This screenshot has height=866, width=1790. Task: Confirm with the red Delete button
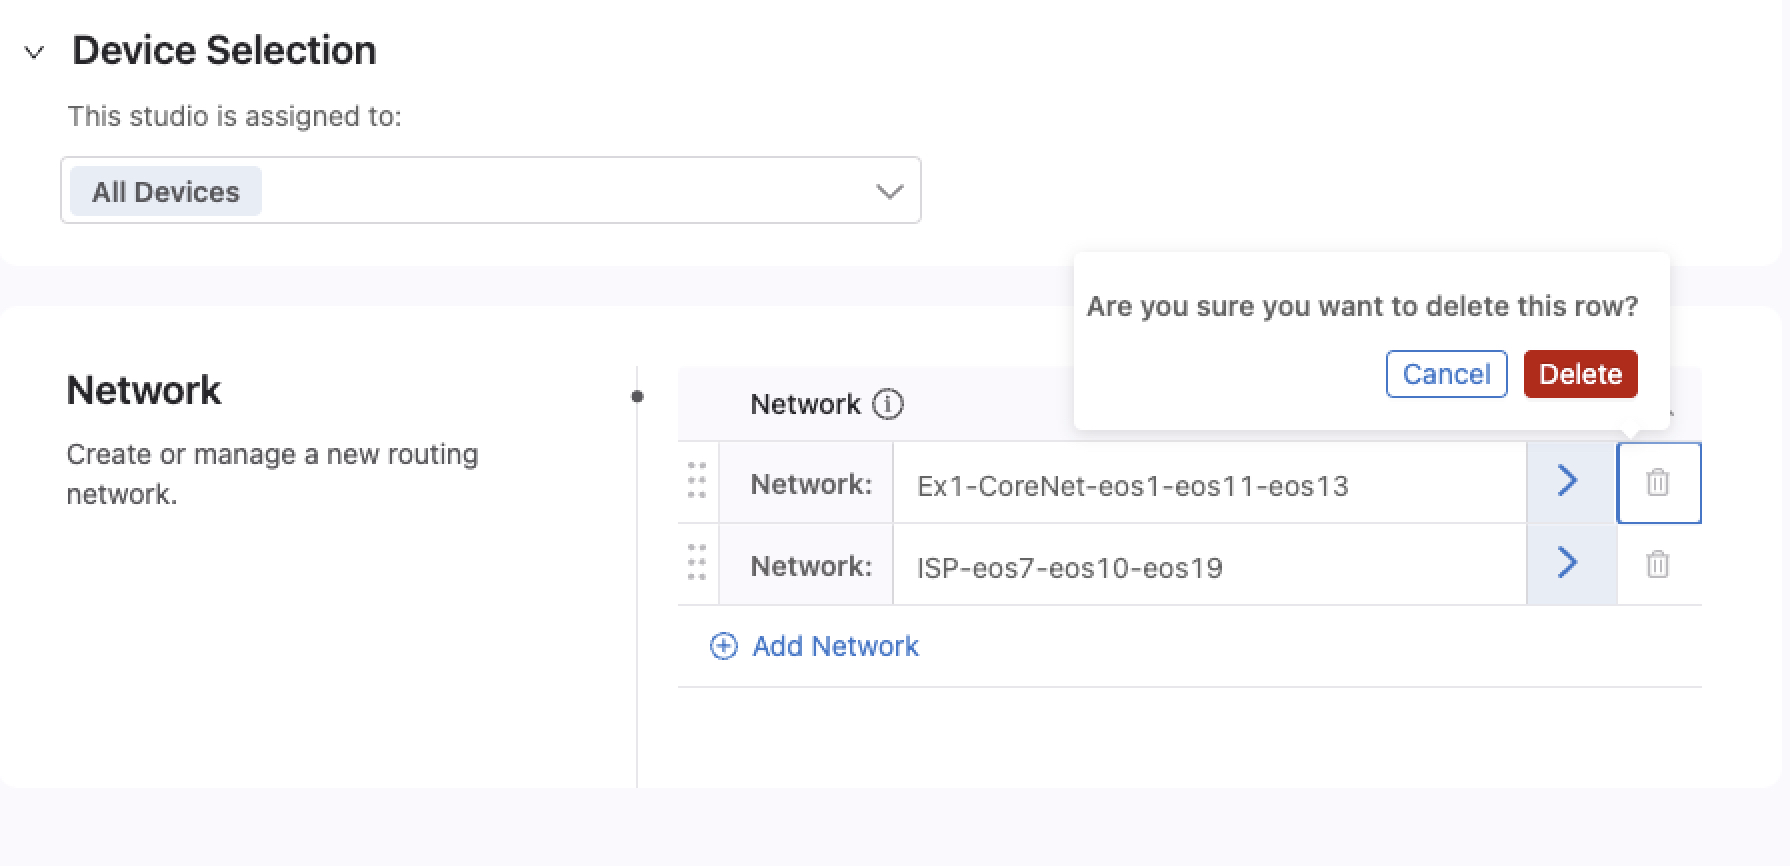tap(1580, 374)
